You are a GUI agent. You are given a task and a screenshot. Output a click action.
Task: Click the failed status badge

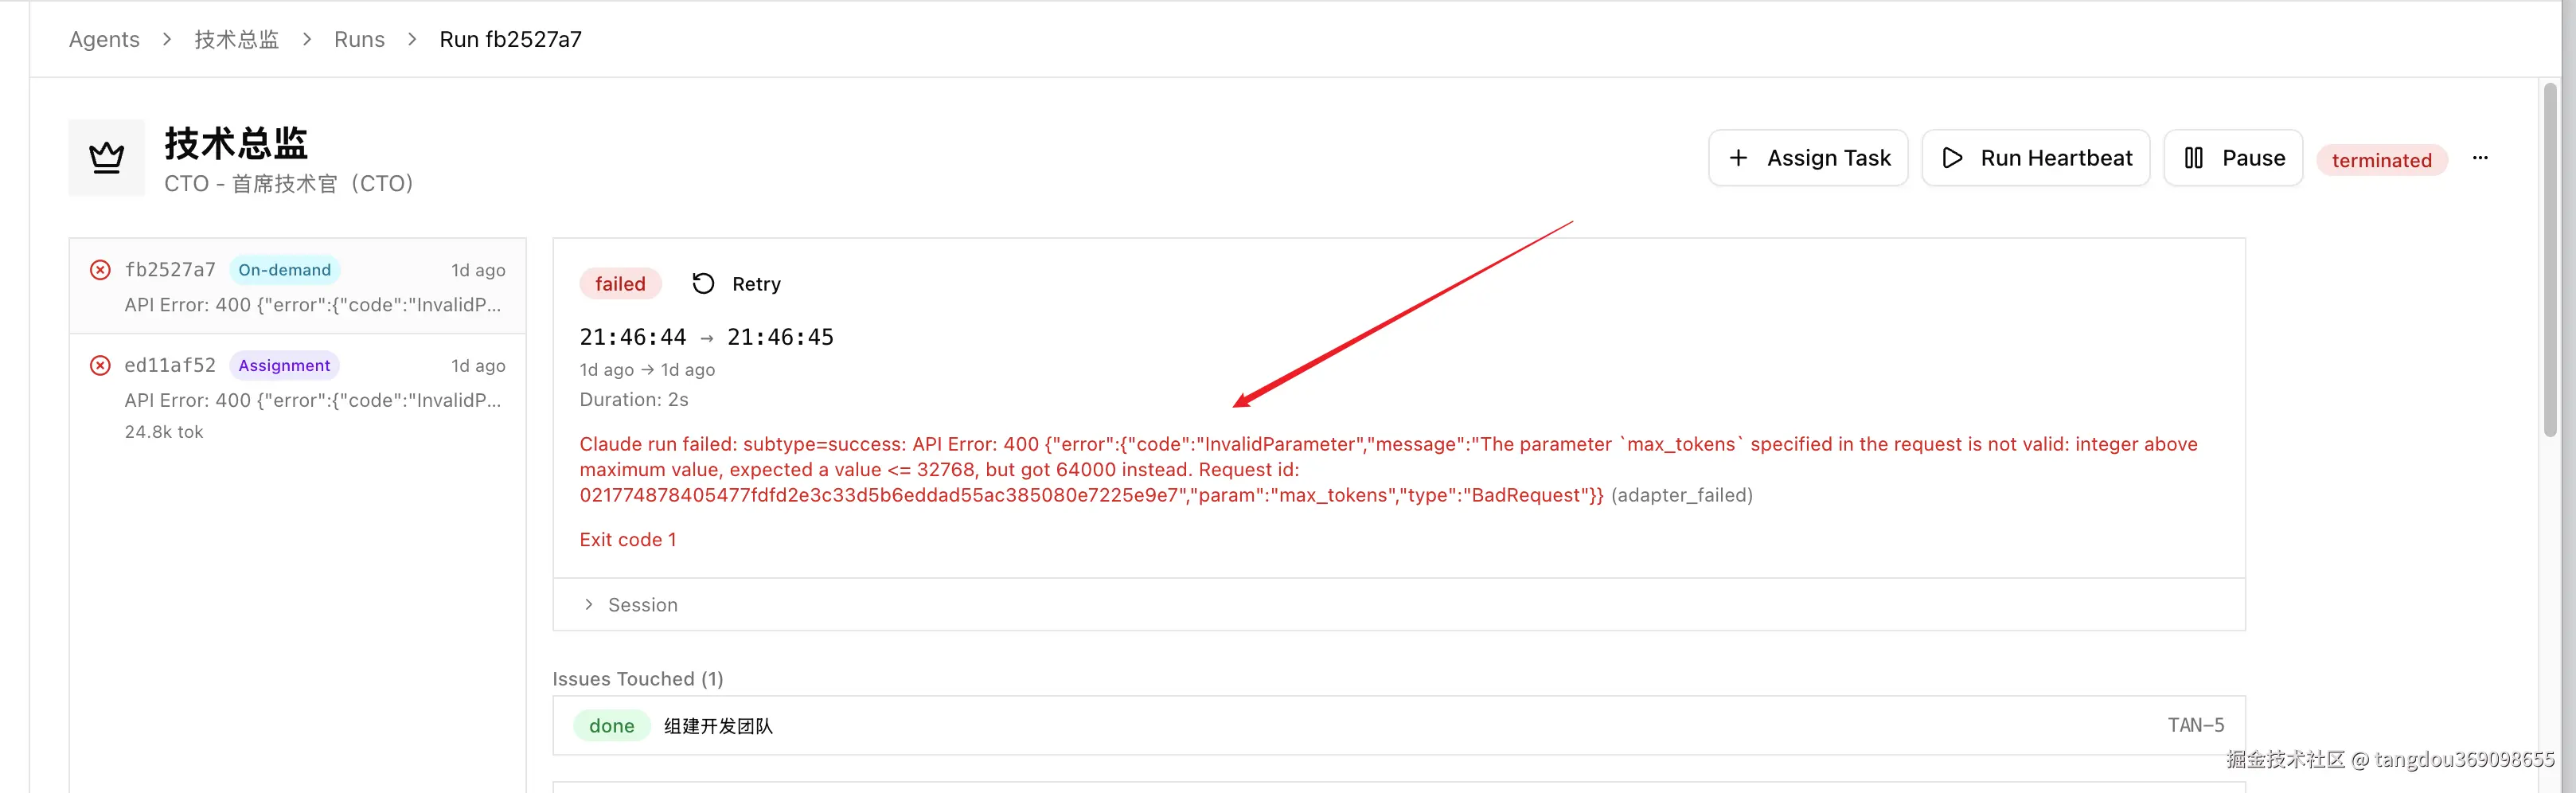620,284
